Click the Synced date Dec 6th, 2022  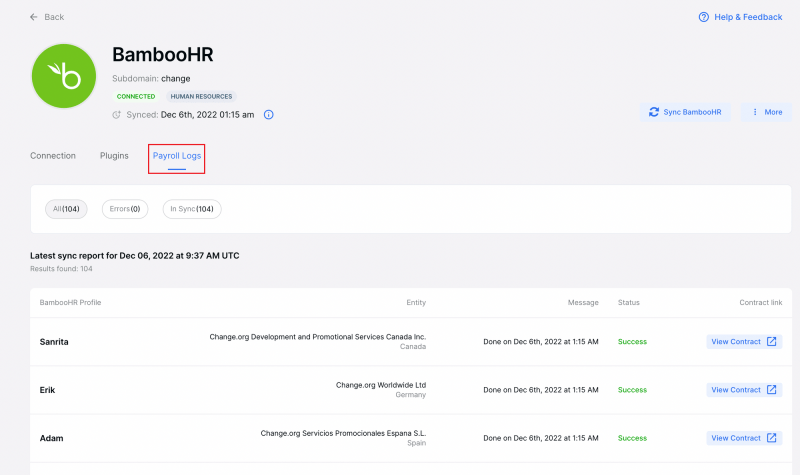pyautogui.click(x=207, y=115)
